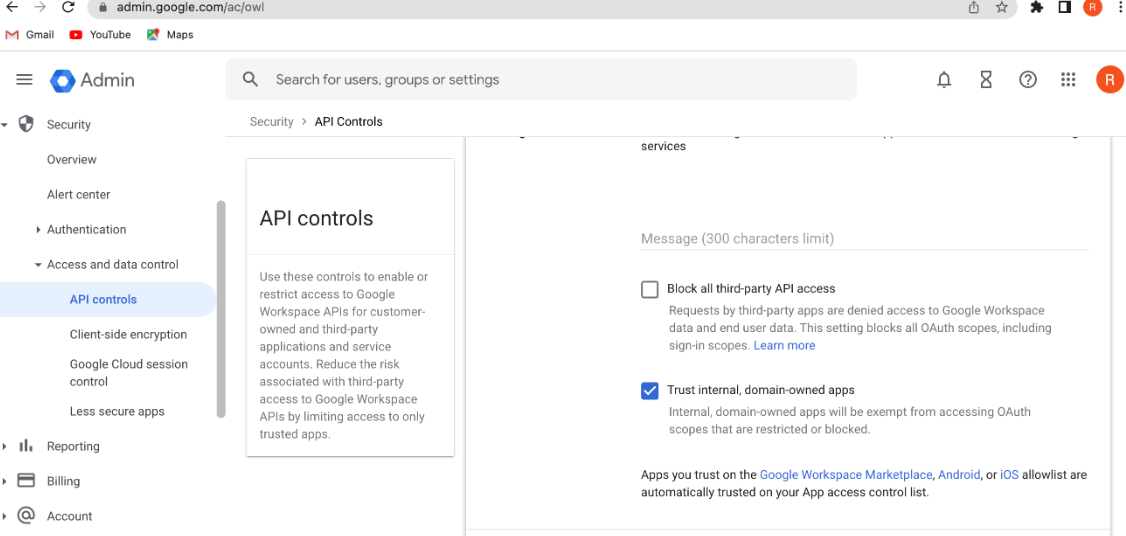Open the help question mark icon

(x=1028, y=80)
